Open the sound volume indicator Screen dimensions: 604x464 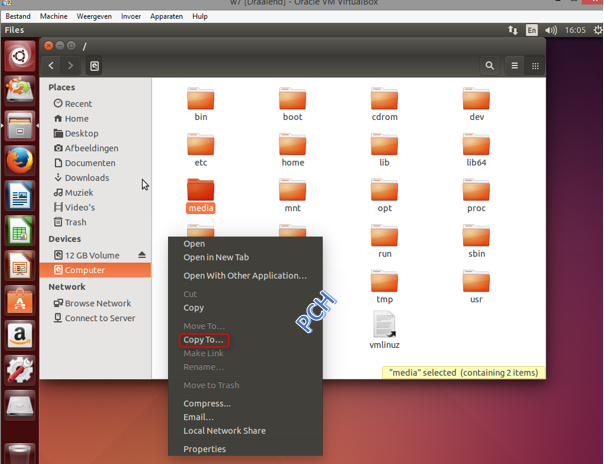click(551, 30)
